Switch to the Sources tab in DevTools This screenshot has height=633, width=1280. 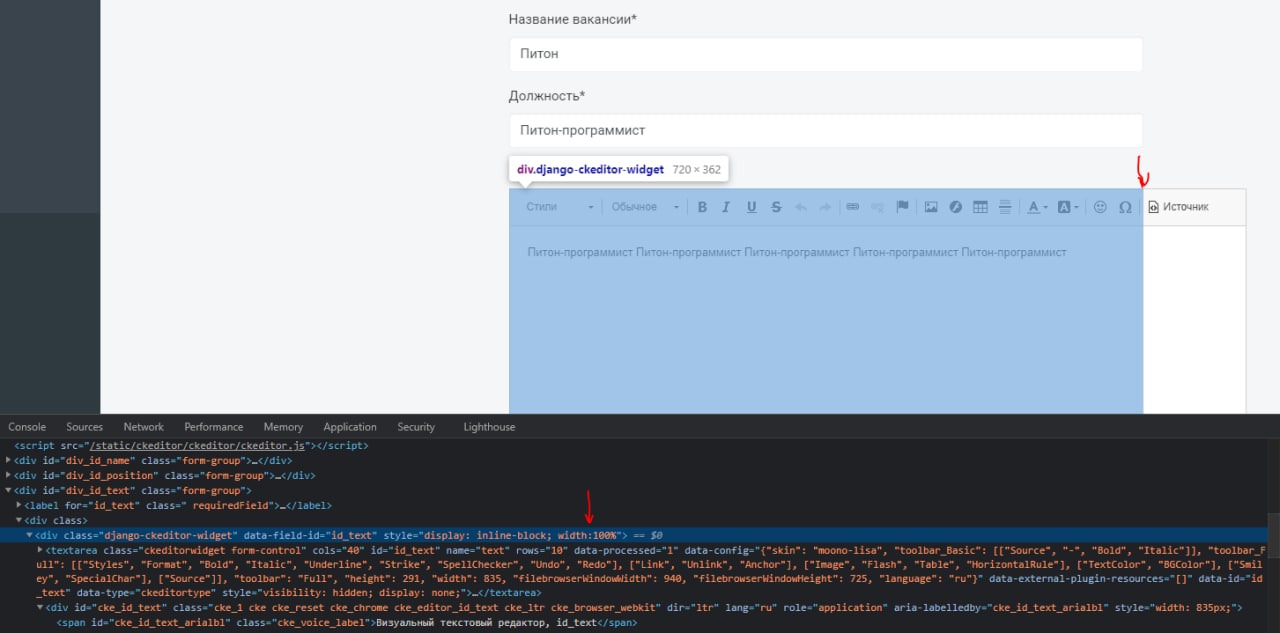click(85, 427)
